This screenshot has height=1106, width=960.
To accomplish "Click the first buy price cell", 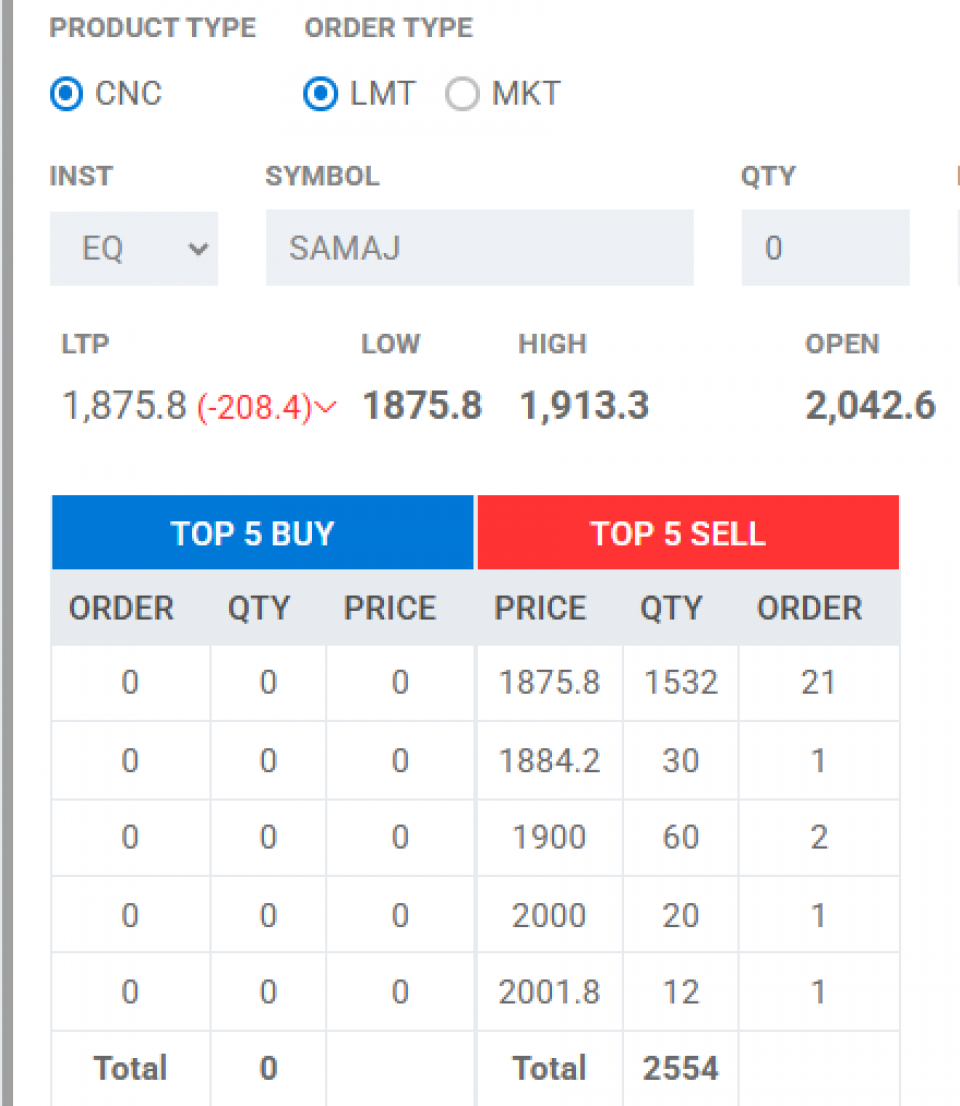I will (x=400, y=683).
